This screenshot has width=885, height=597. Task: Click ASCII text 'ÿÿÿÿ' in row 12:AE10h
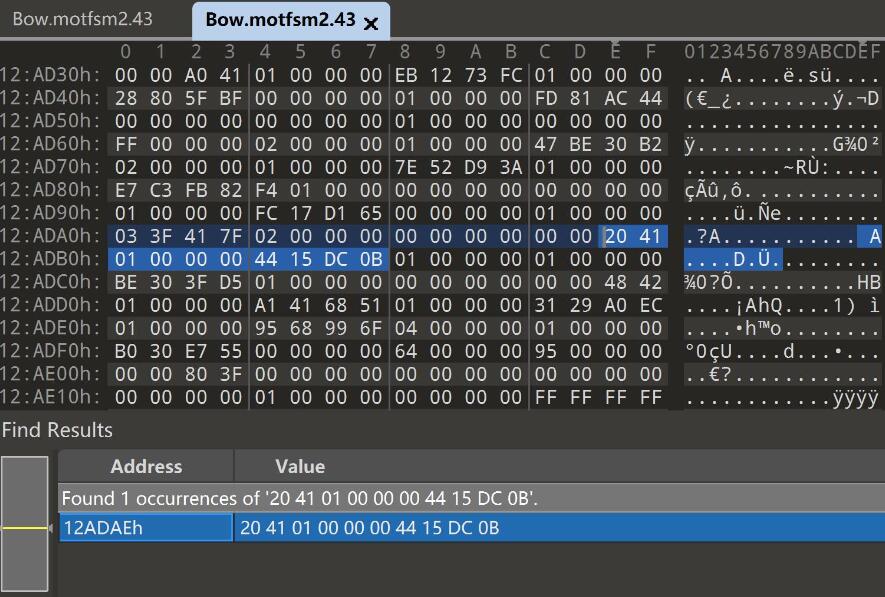(855, 398)
